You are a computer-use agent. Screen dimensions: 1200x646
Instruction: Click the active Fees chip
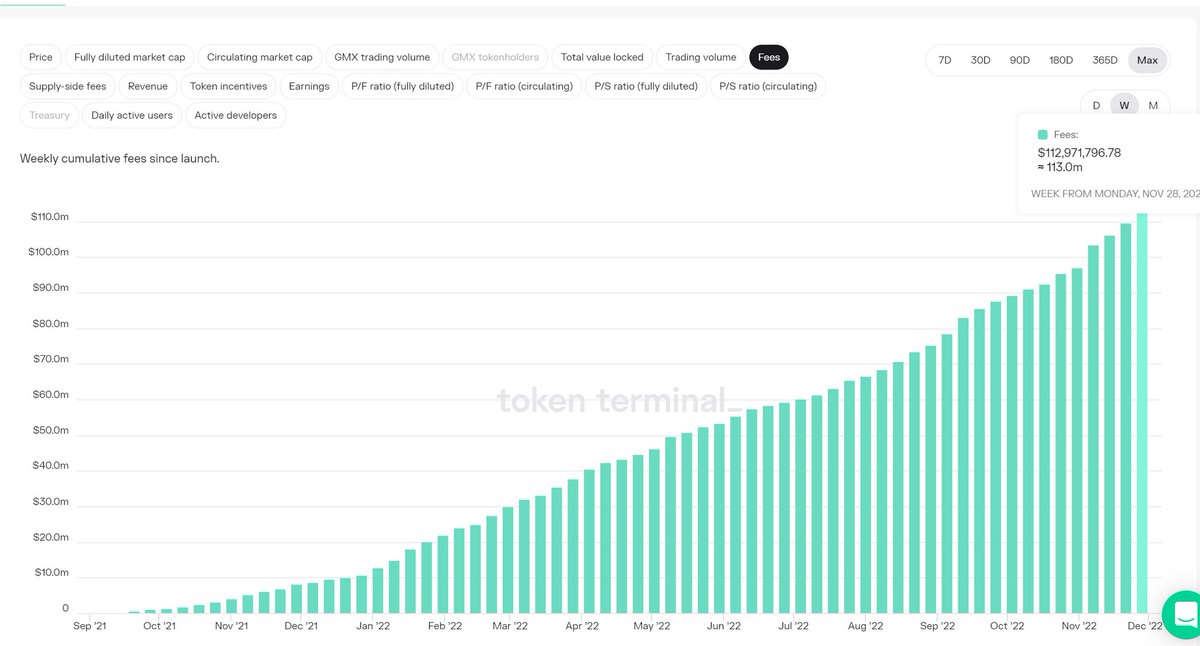click(x=769, y=57)
